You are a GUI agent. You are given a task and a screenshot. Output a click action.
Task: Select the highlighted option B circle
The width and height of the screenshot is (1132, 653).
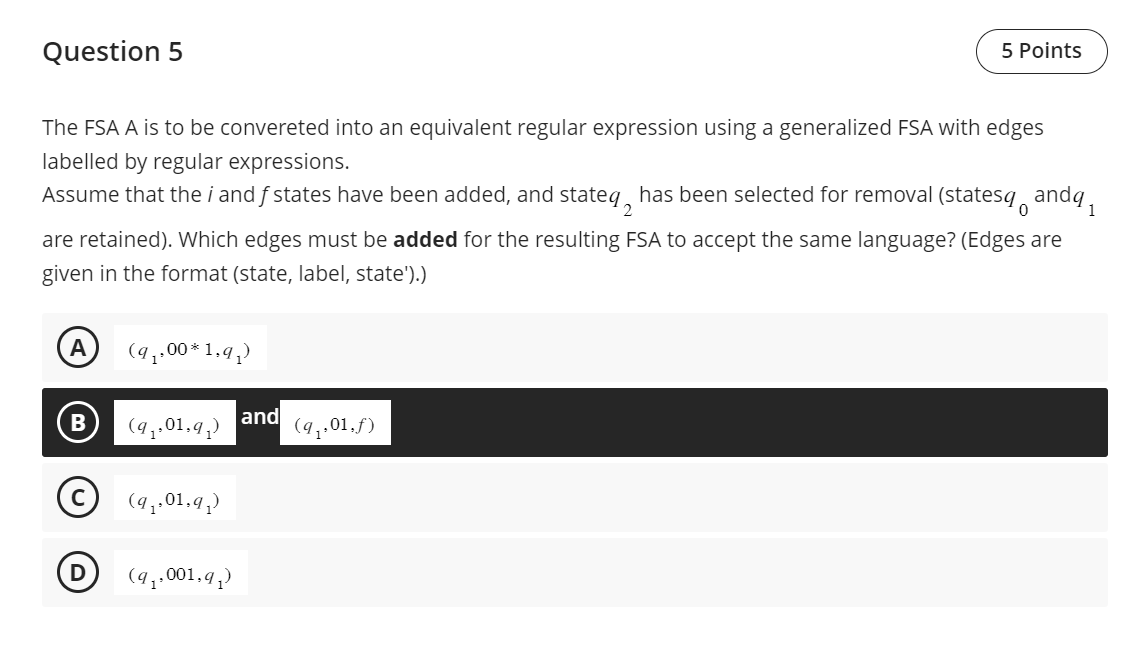[x=78, y=422]
